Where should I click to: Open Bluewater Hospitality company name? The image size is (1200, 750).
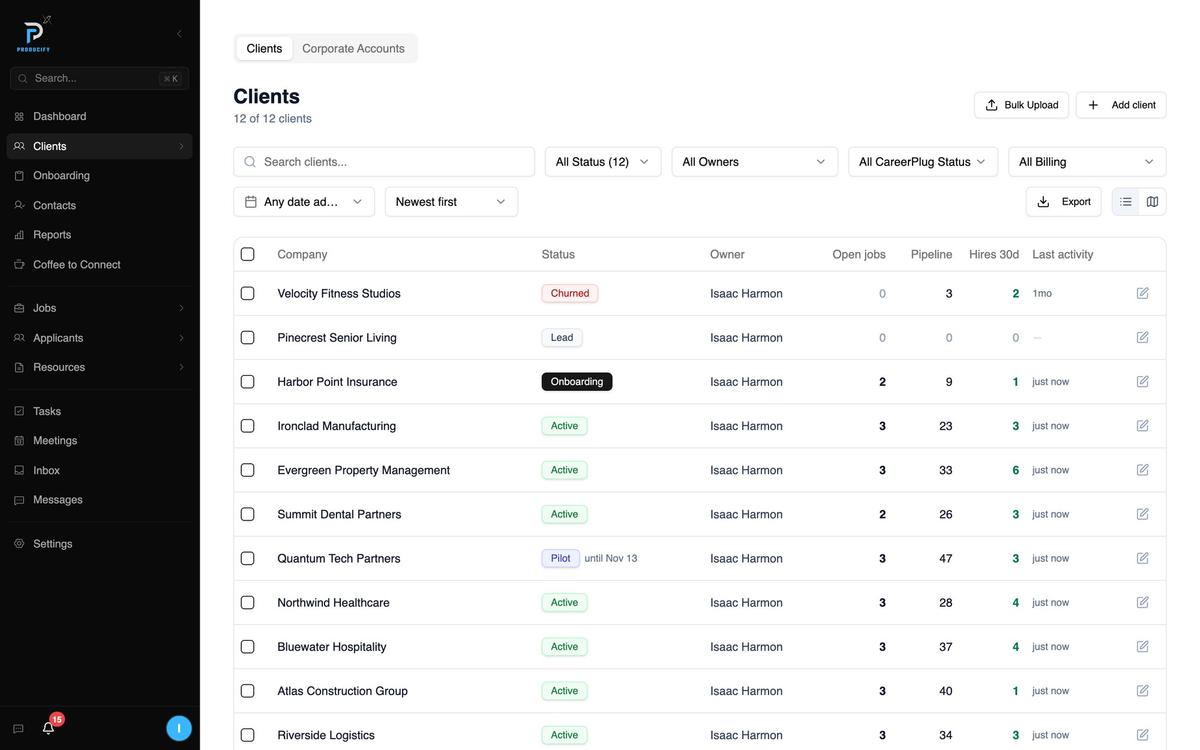(x=332, y=647)
